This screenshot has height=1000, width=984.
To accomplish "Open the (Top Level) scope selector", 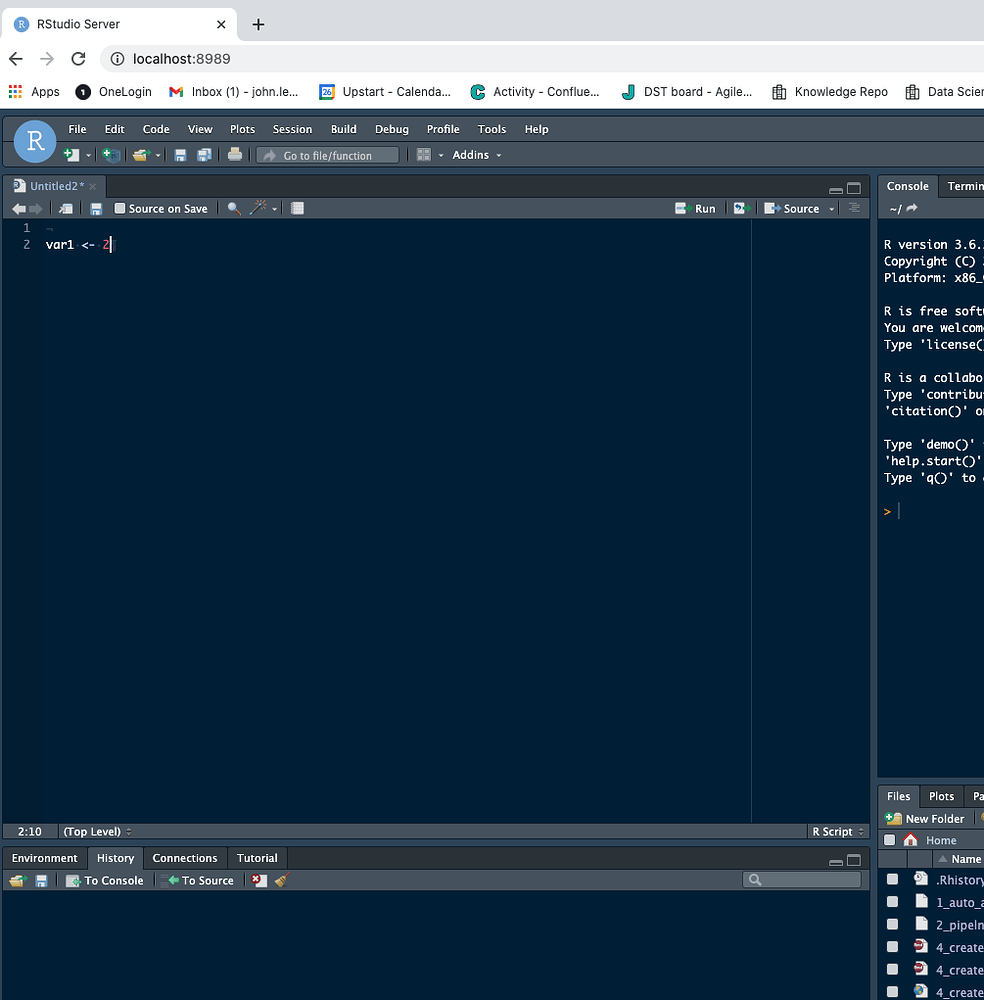I will [x=97, y=832].
